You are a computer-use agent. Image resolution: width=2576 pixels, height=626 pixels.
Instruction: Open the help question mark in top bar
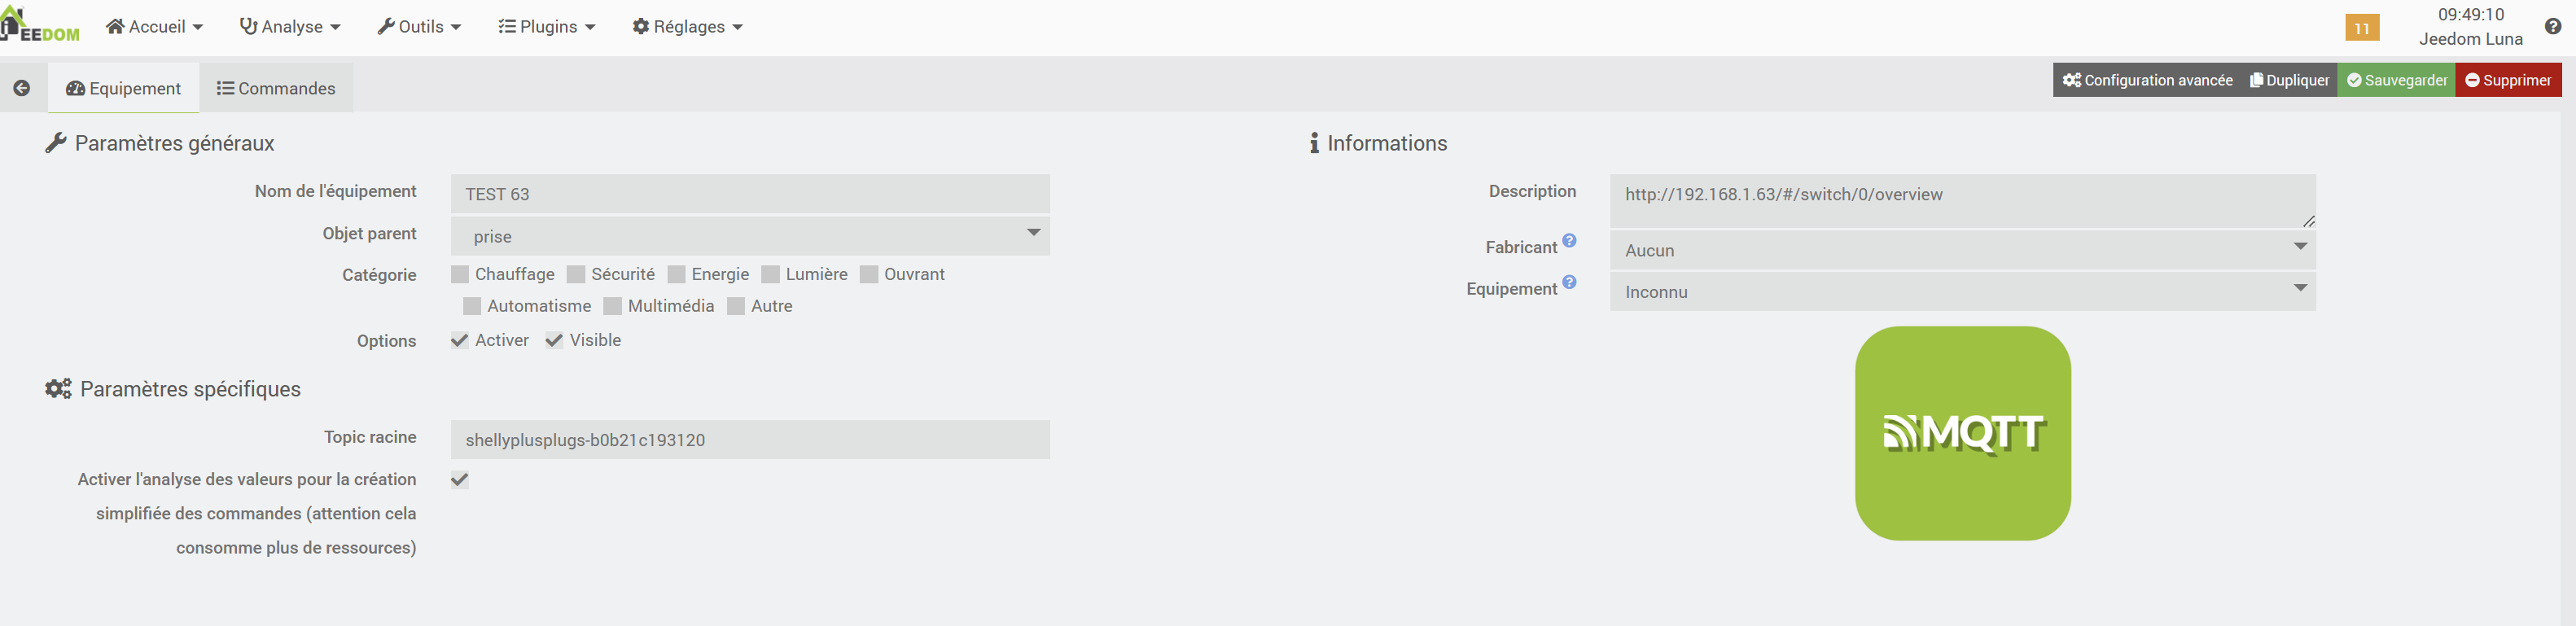pos(2553,27)
